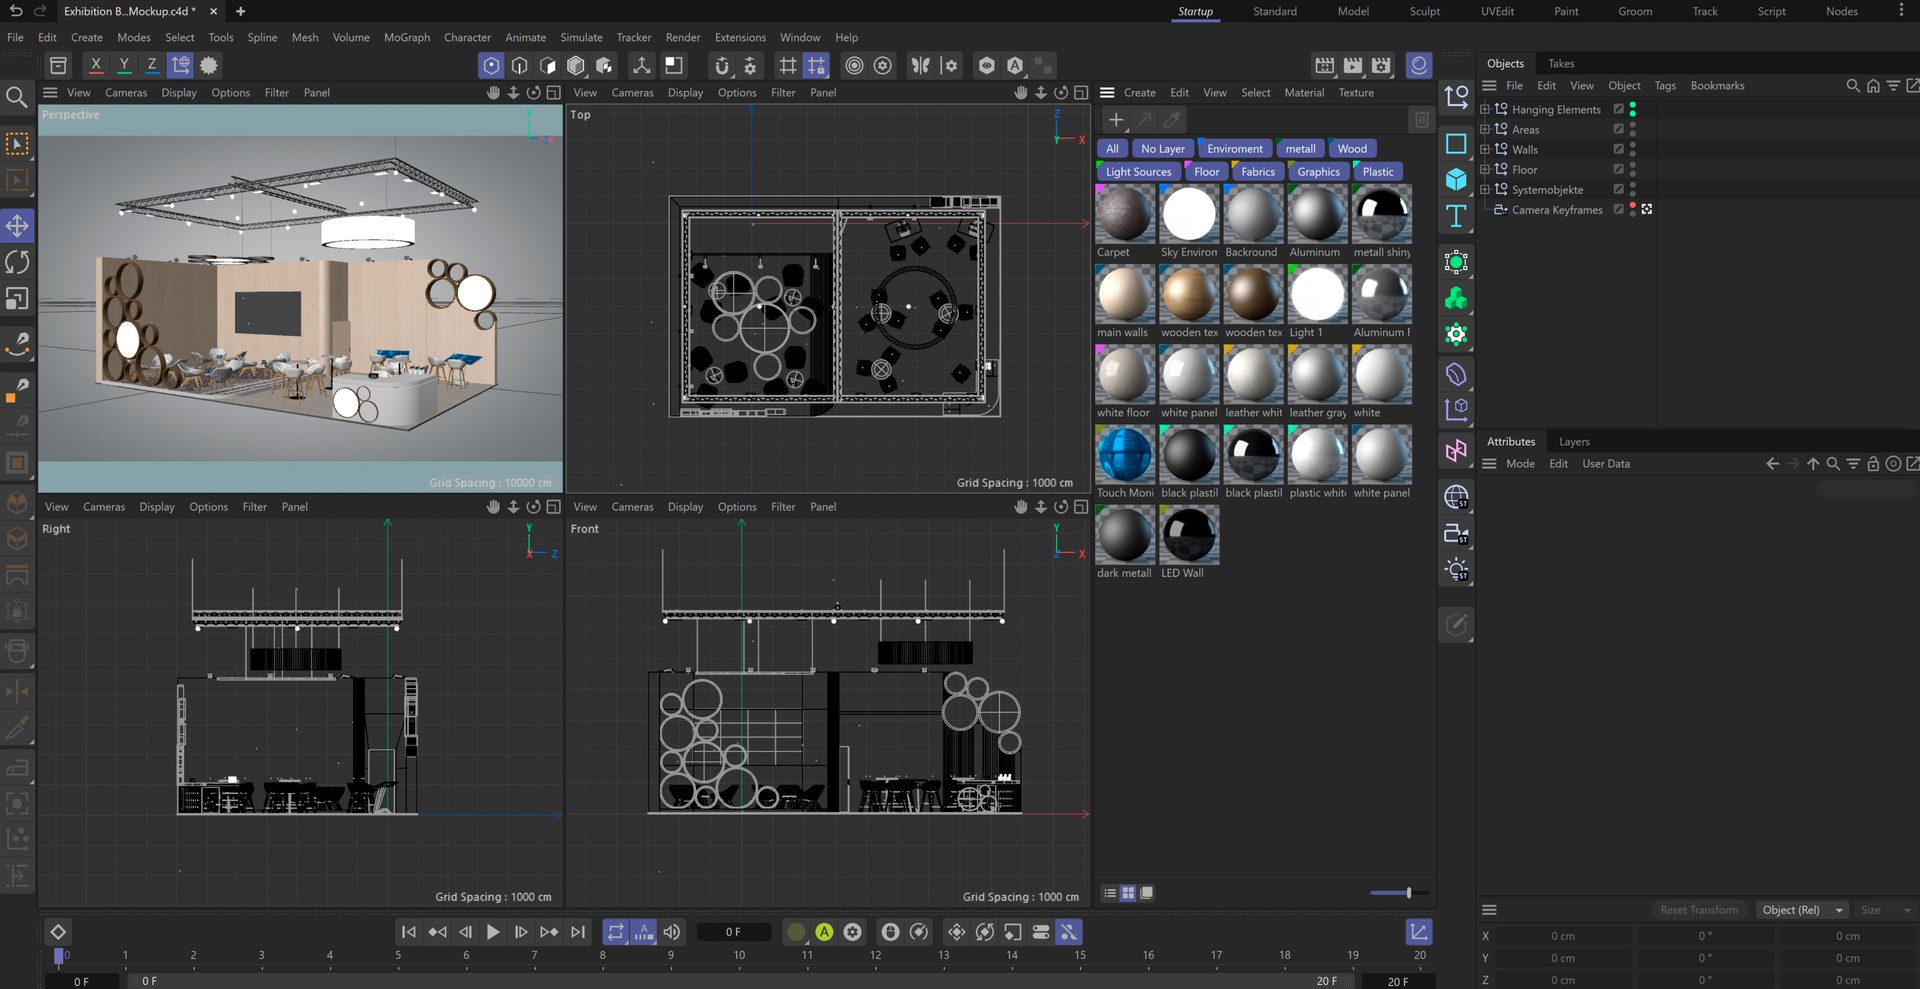Open a new document tab plus
Image resolution: width=1920 pixels, height=989 pixels.
[x=240, y=11]
